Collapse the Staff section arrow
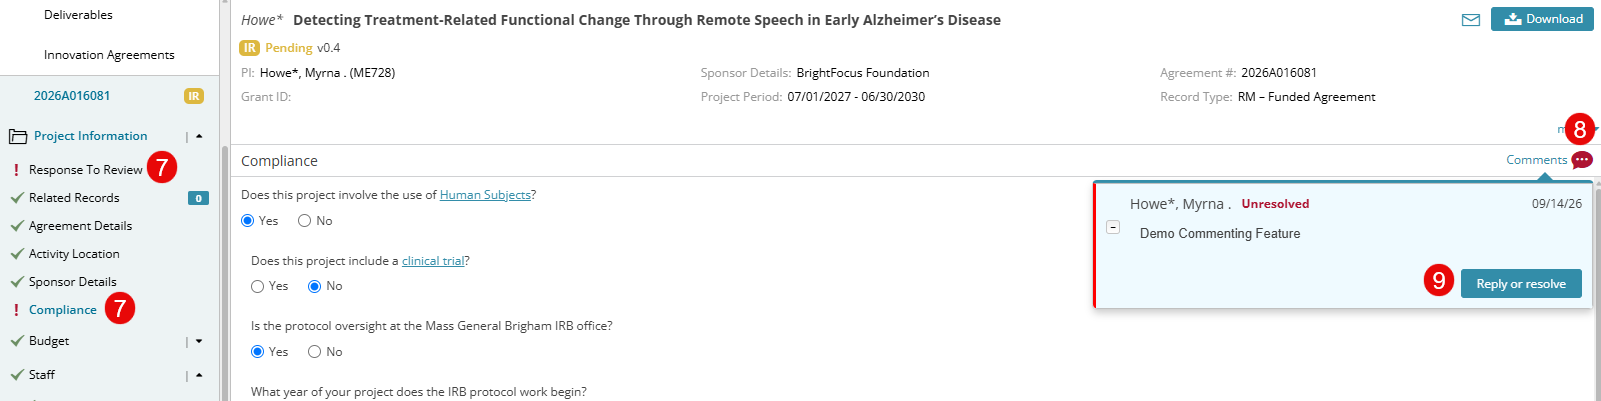The width and height of the screenshot is (1601, 401). (199, 375)
